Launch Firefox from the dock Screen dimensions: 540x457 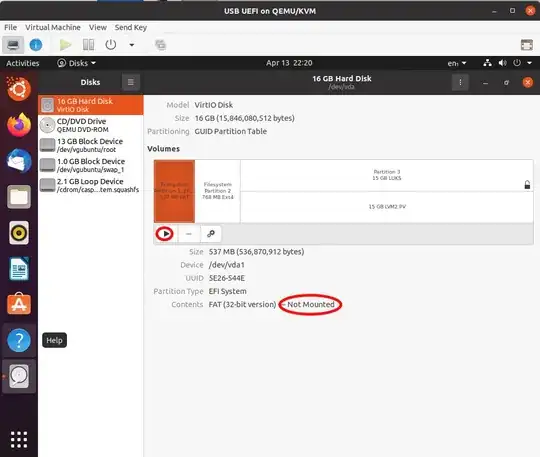point(19,125)
